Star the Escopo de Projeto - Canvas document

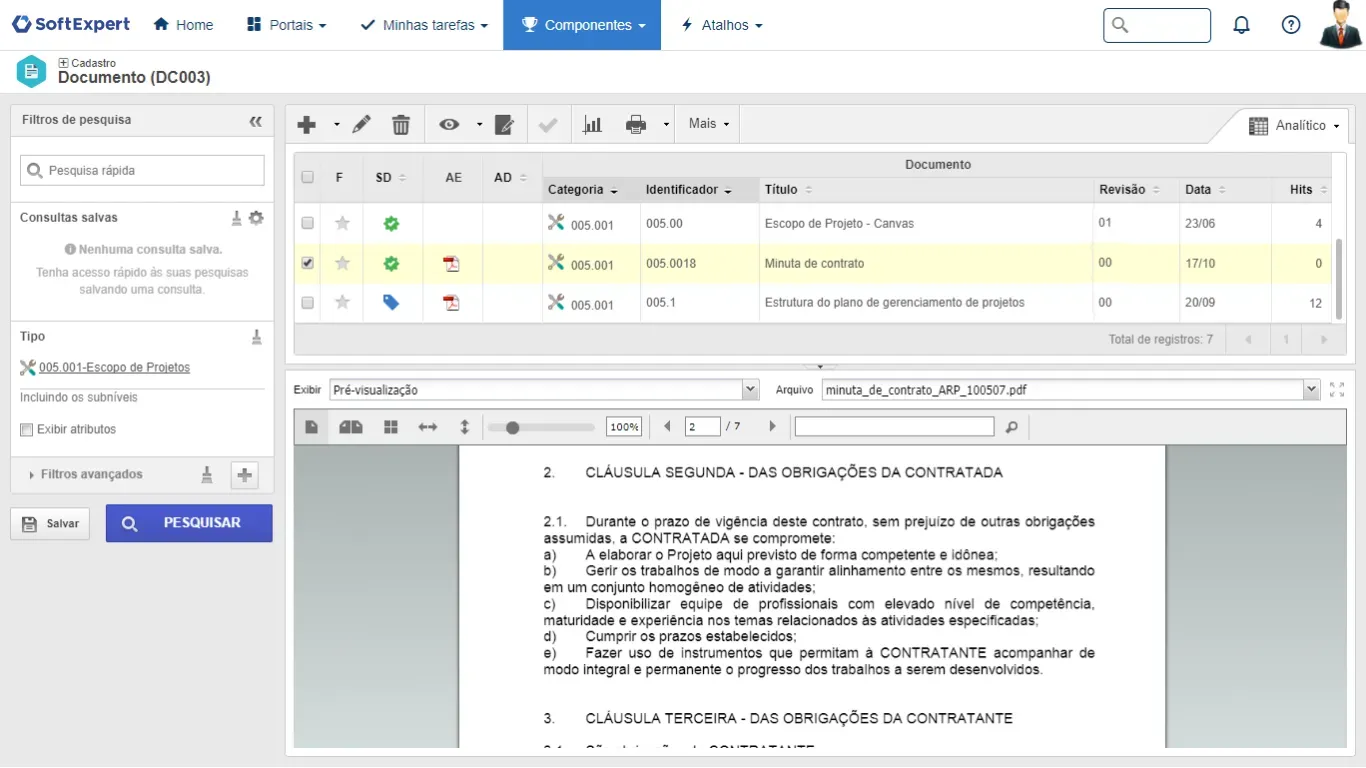pyautogui.click(x=342, y=224)
